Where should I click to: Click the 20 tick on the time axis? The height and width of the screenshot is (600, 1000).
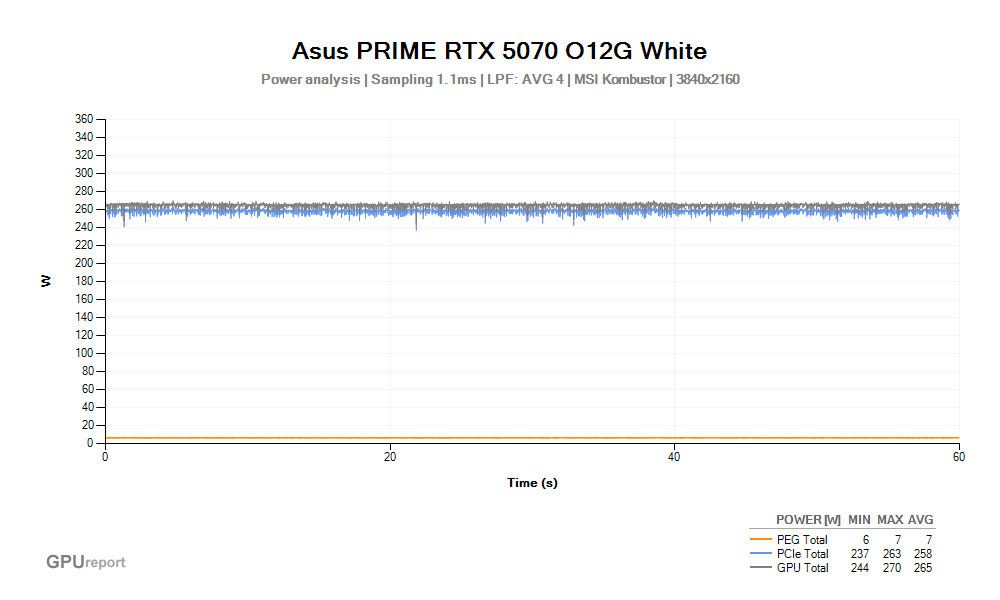point(390,457)
